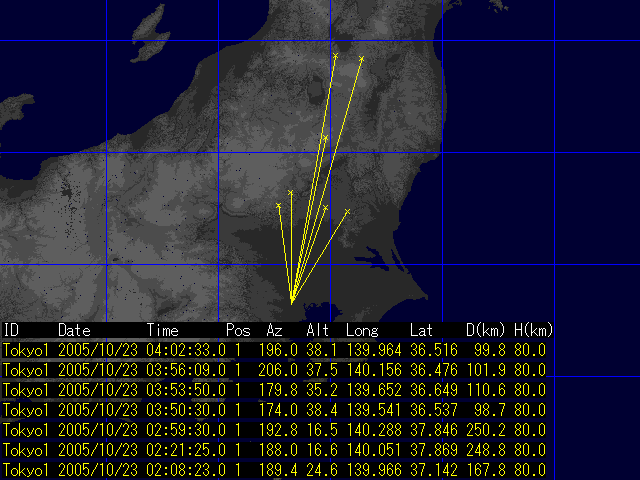This screenshot has width=640, height=480.
Task: Select the easternmost short trajectory endpoint marker
Action: tap(347, 211)
